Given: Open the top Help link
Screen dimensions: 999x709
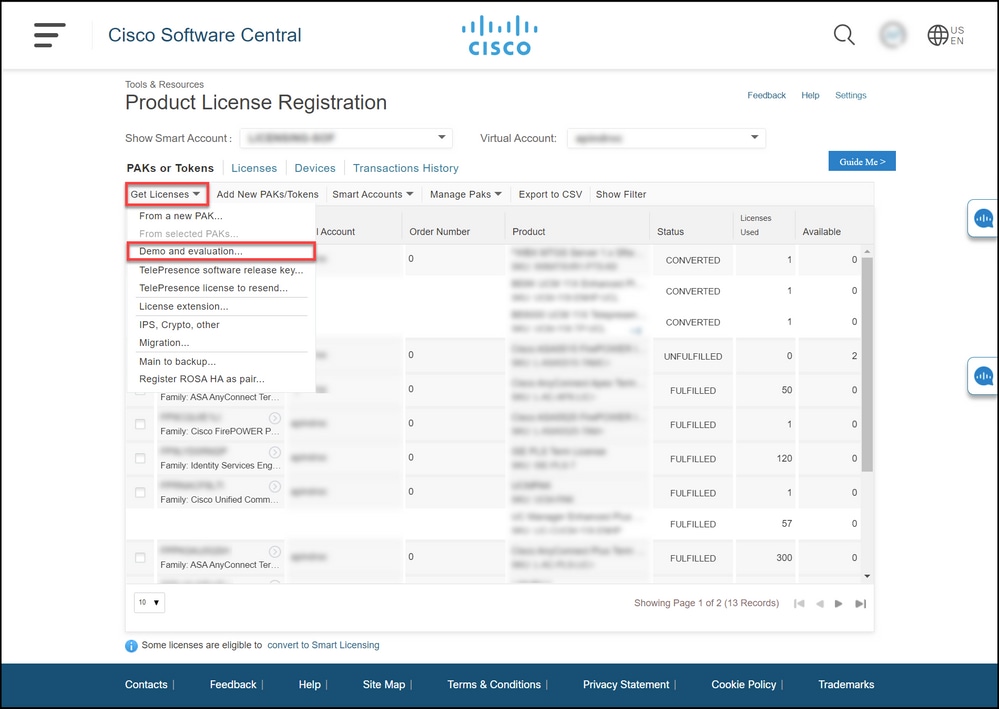Looking at the screenshot, I should 810,95.
